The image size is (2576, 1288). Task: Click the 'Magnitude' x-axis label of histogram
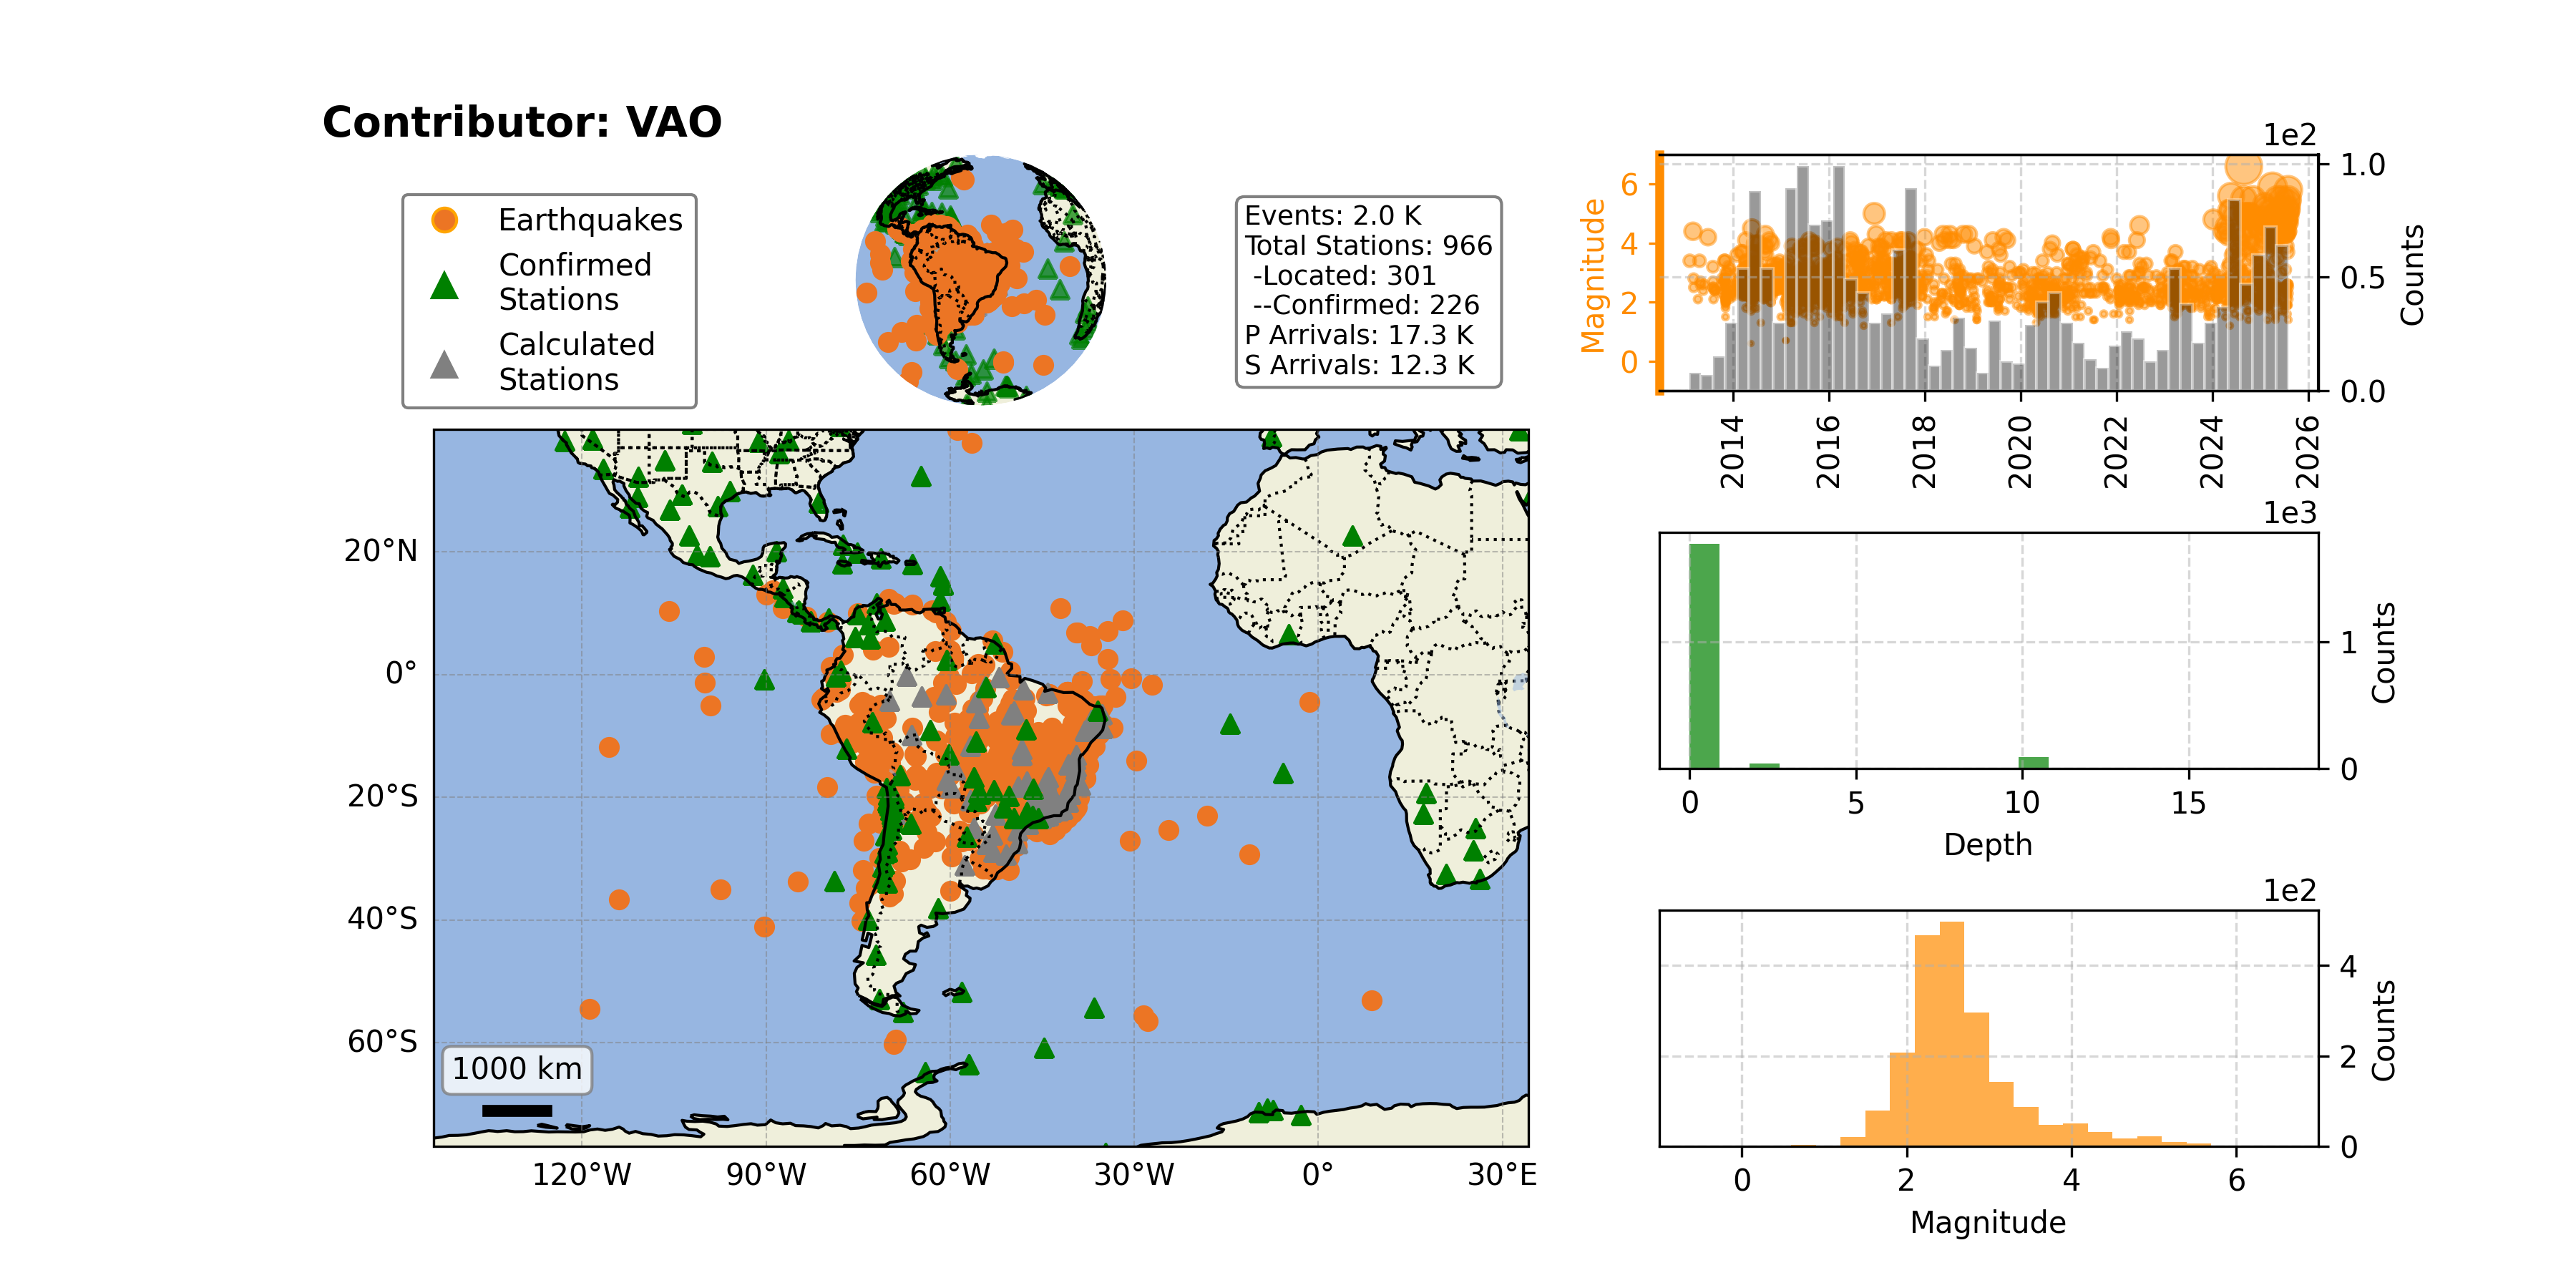tap(1988, 1222)
